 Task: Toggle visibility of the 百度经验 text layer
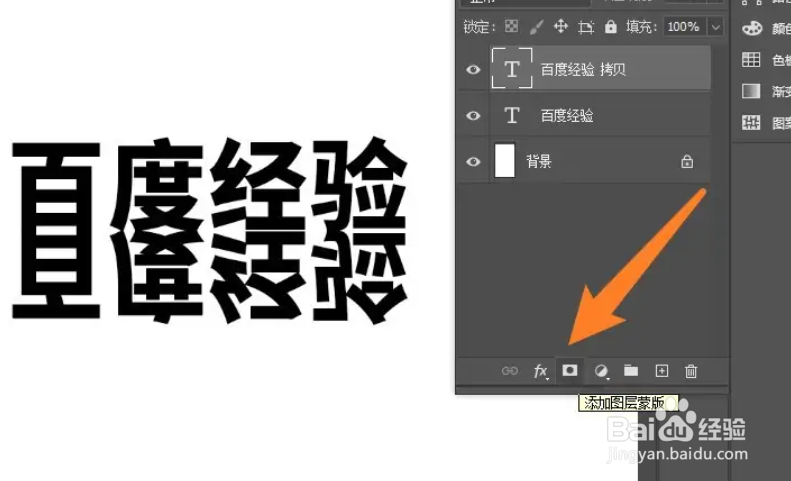pyautogui.click(x=473, y=116)
